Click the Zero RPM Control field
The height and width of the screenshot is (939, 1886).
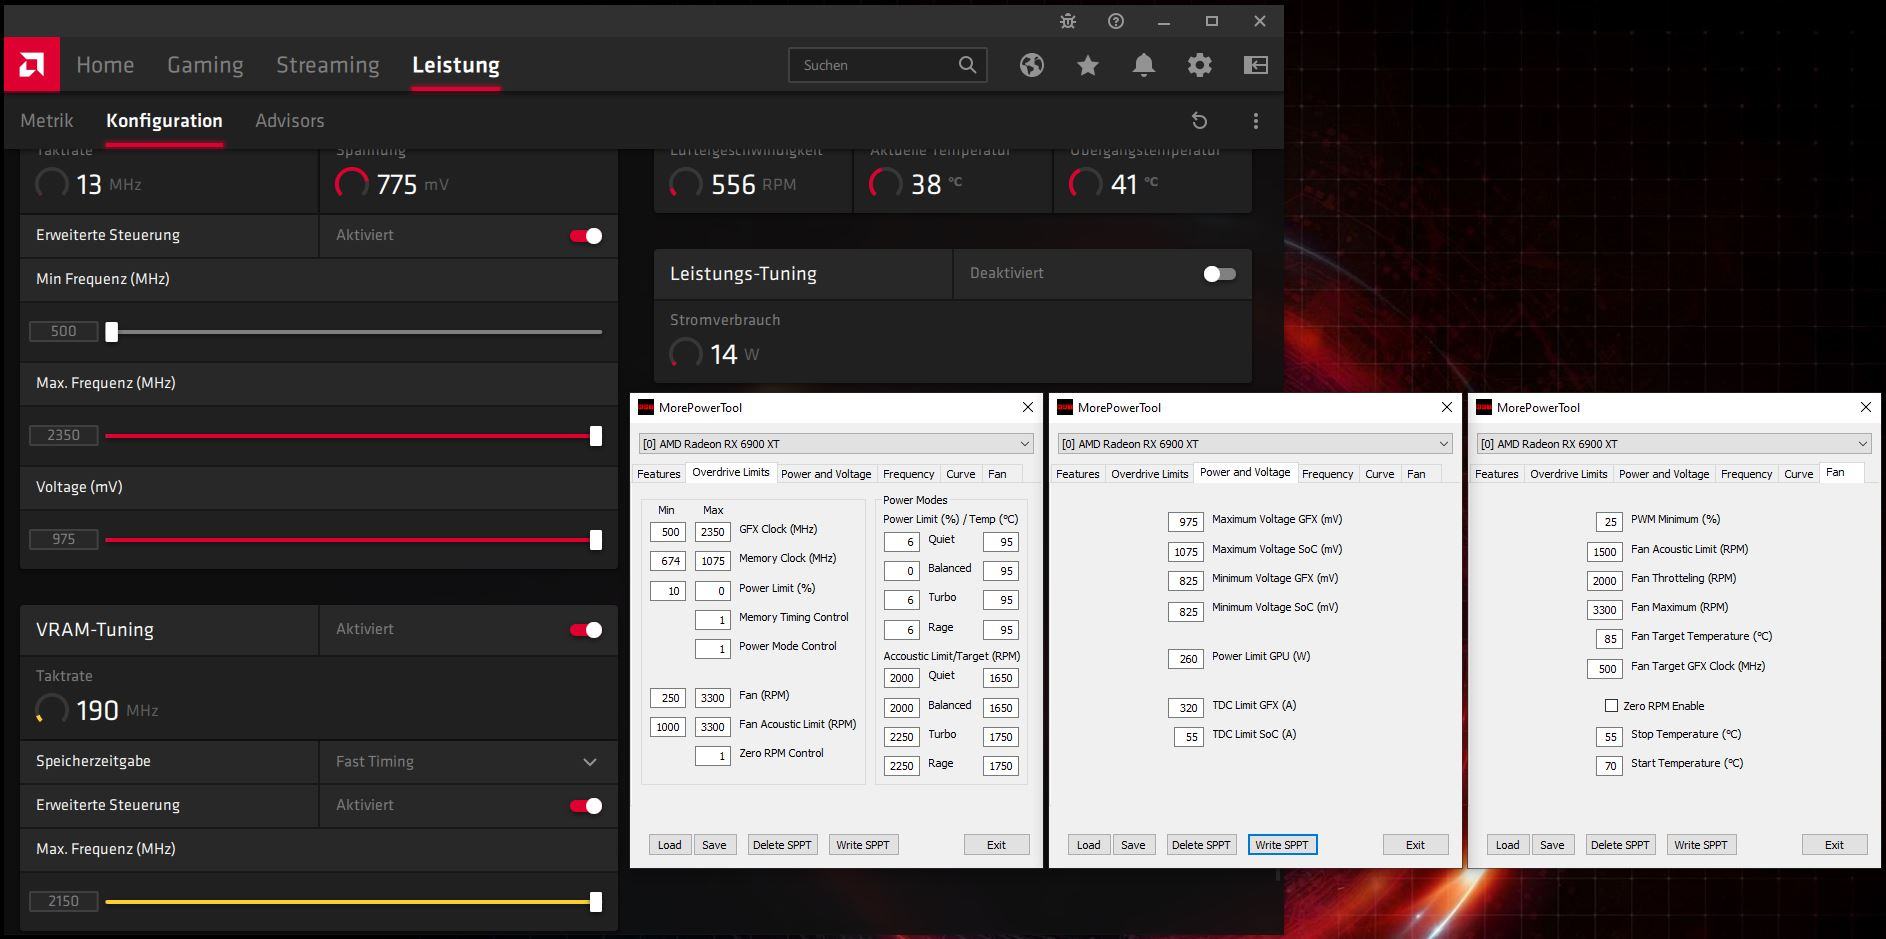(x=713, y=756)
